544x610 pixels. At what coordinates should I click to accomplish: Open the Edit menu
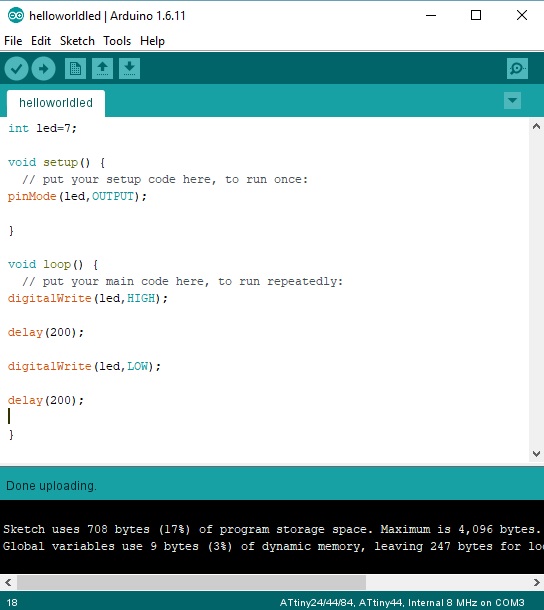click(x=41, y=41)
